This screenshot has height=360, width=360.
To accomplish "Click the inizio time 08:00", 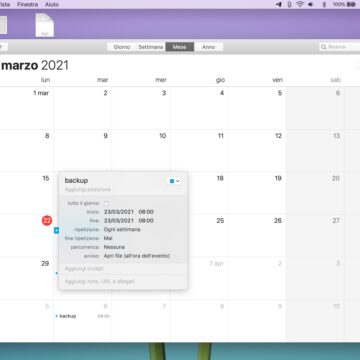I will [146, 212].
